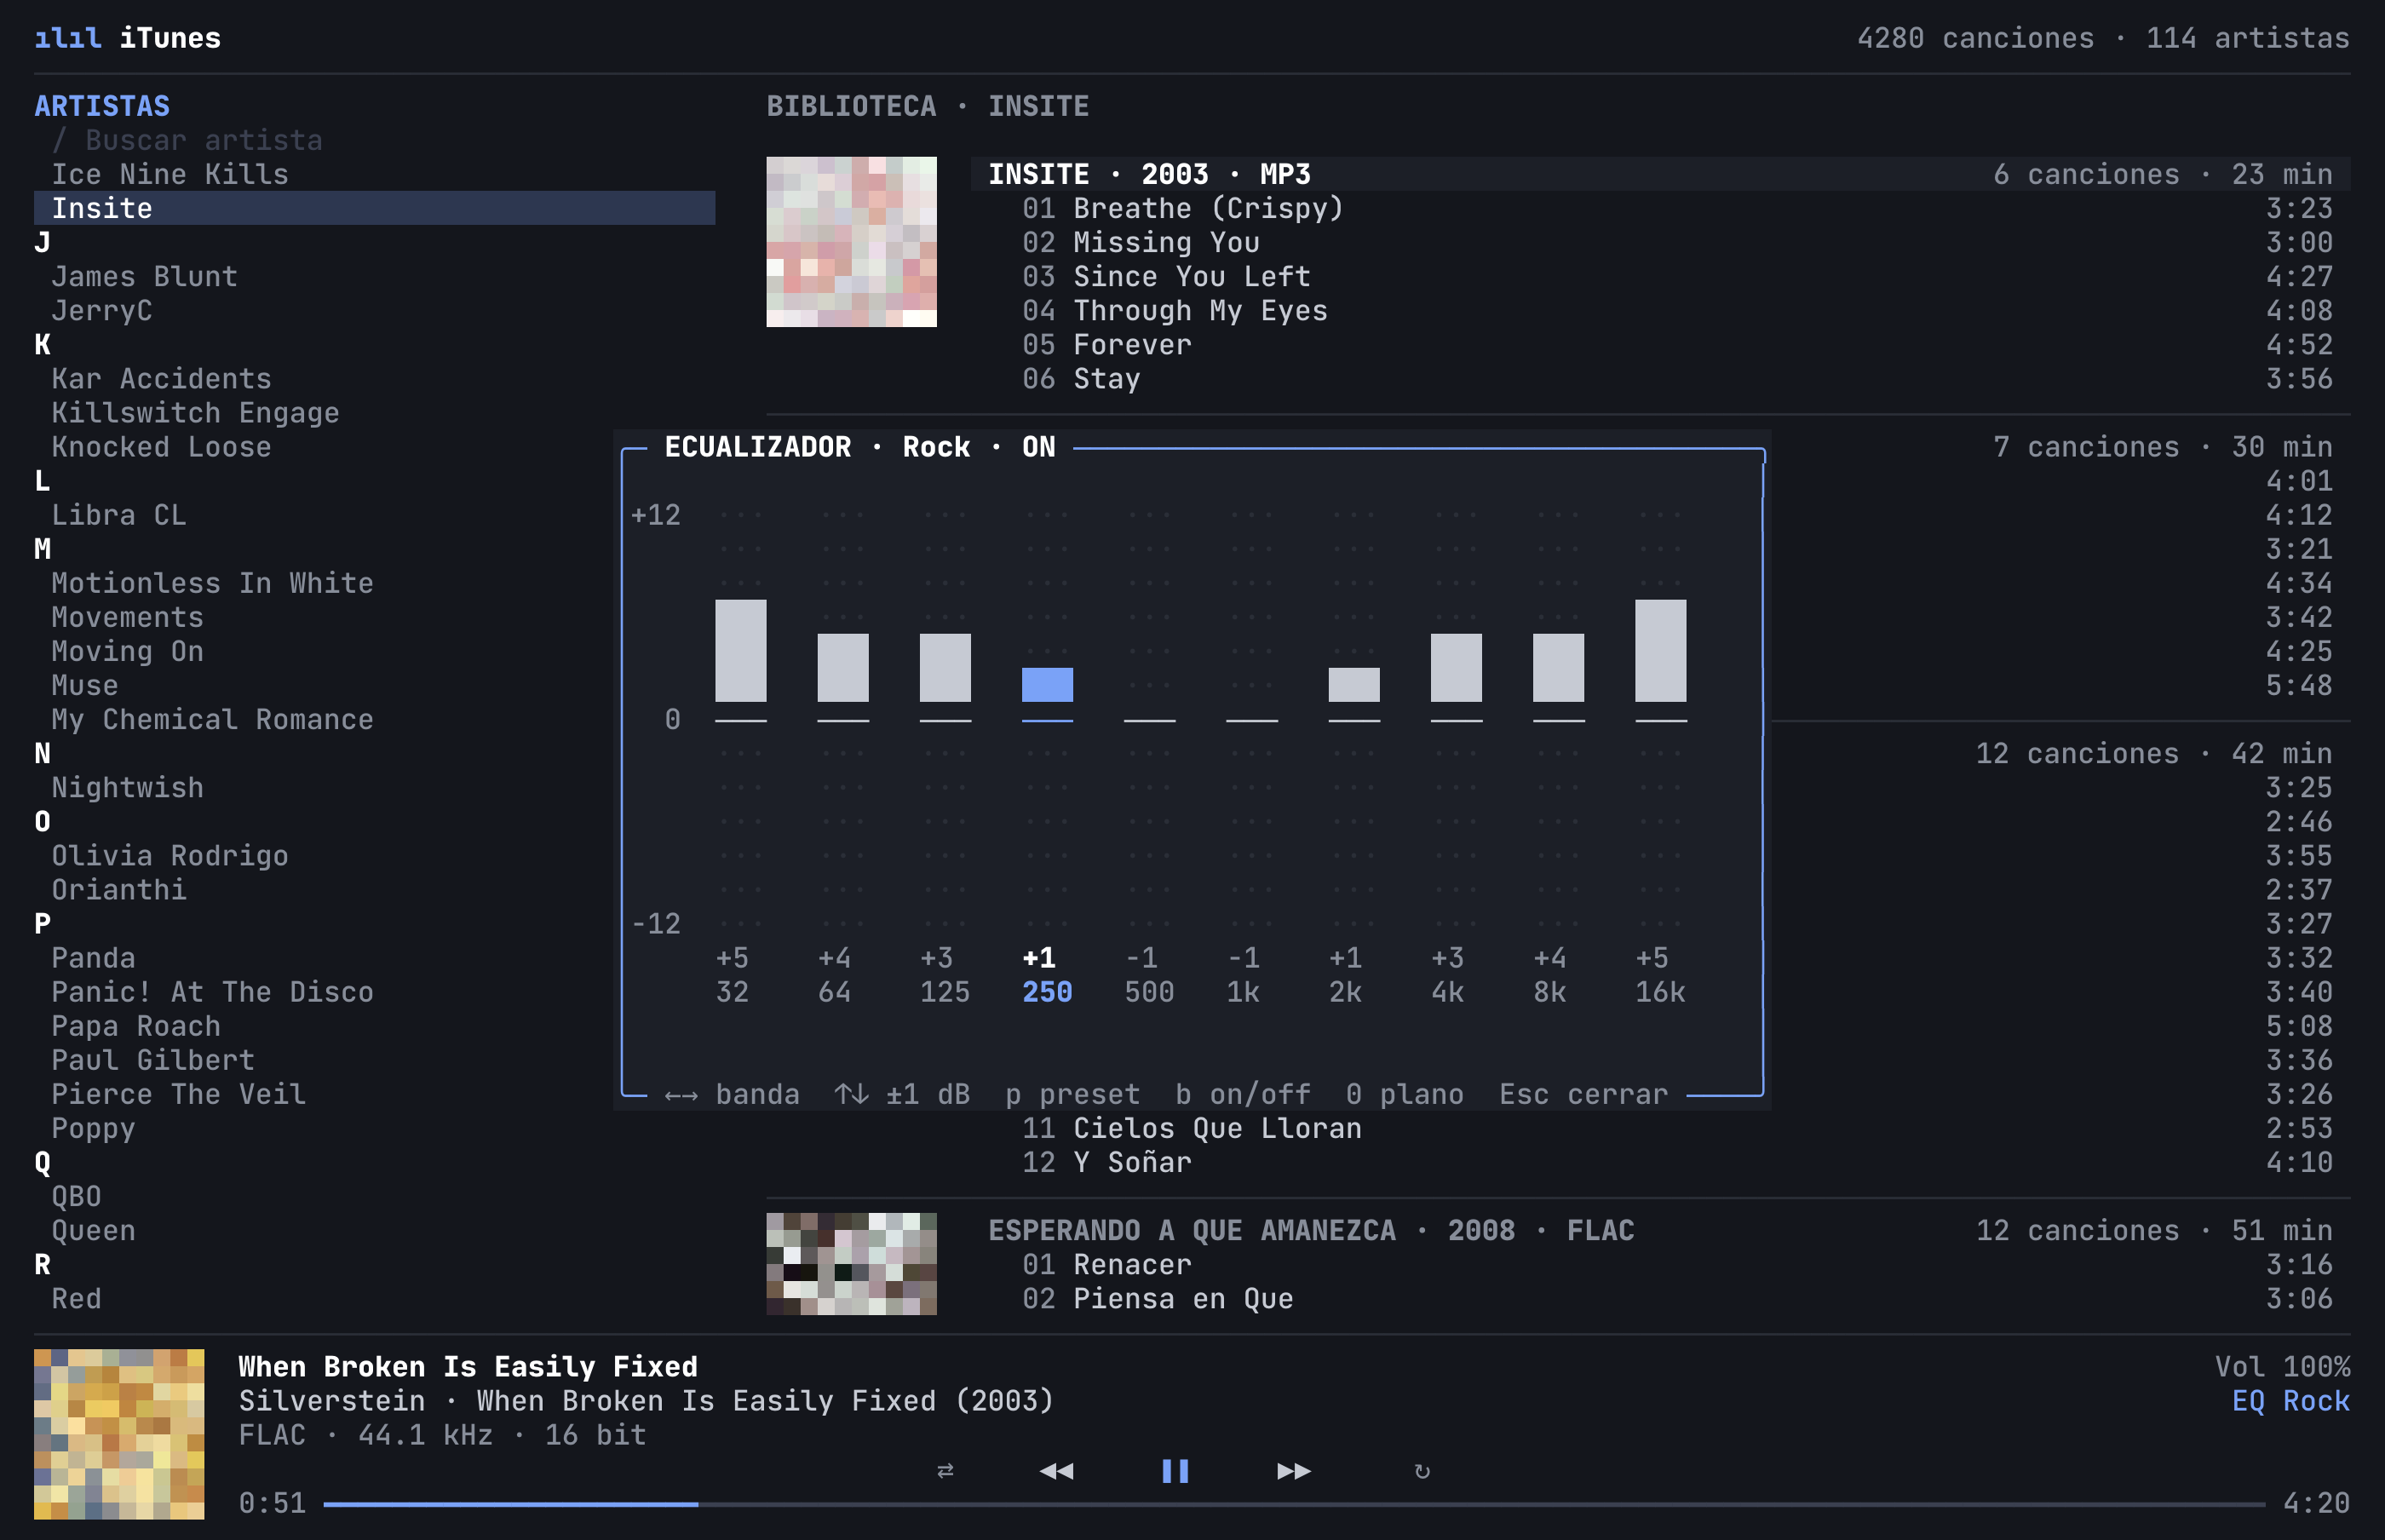The width and height of the screenshot is (2385, 1540).
Task: Click the Vol 100% volume indicator
Action: tap(2283, 1367)
